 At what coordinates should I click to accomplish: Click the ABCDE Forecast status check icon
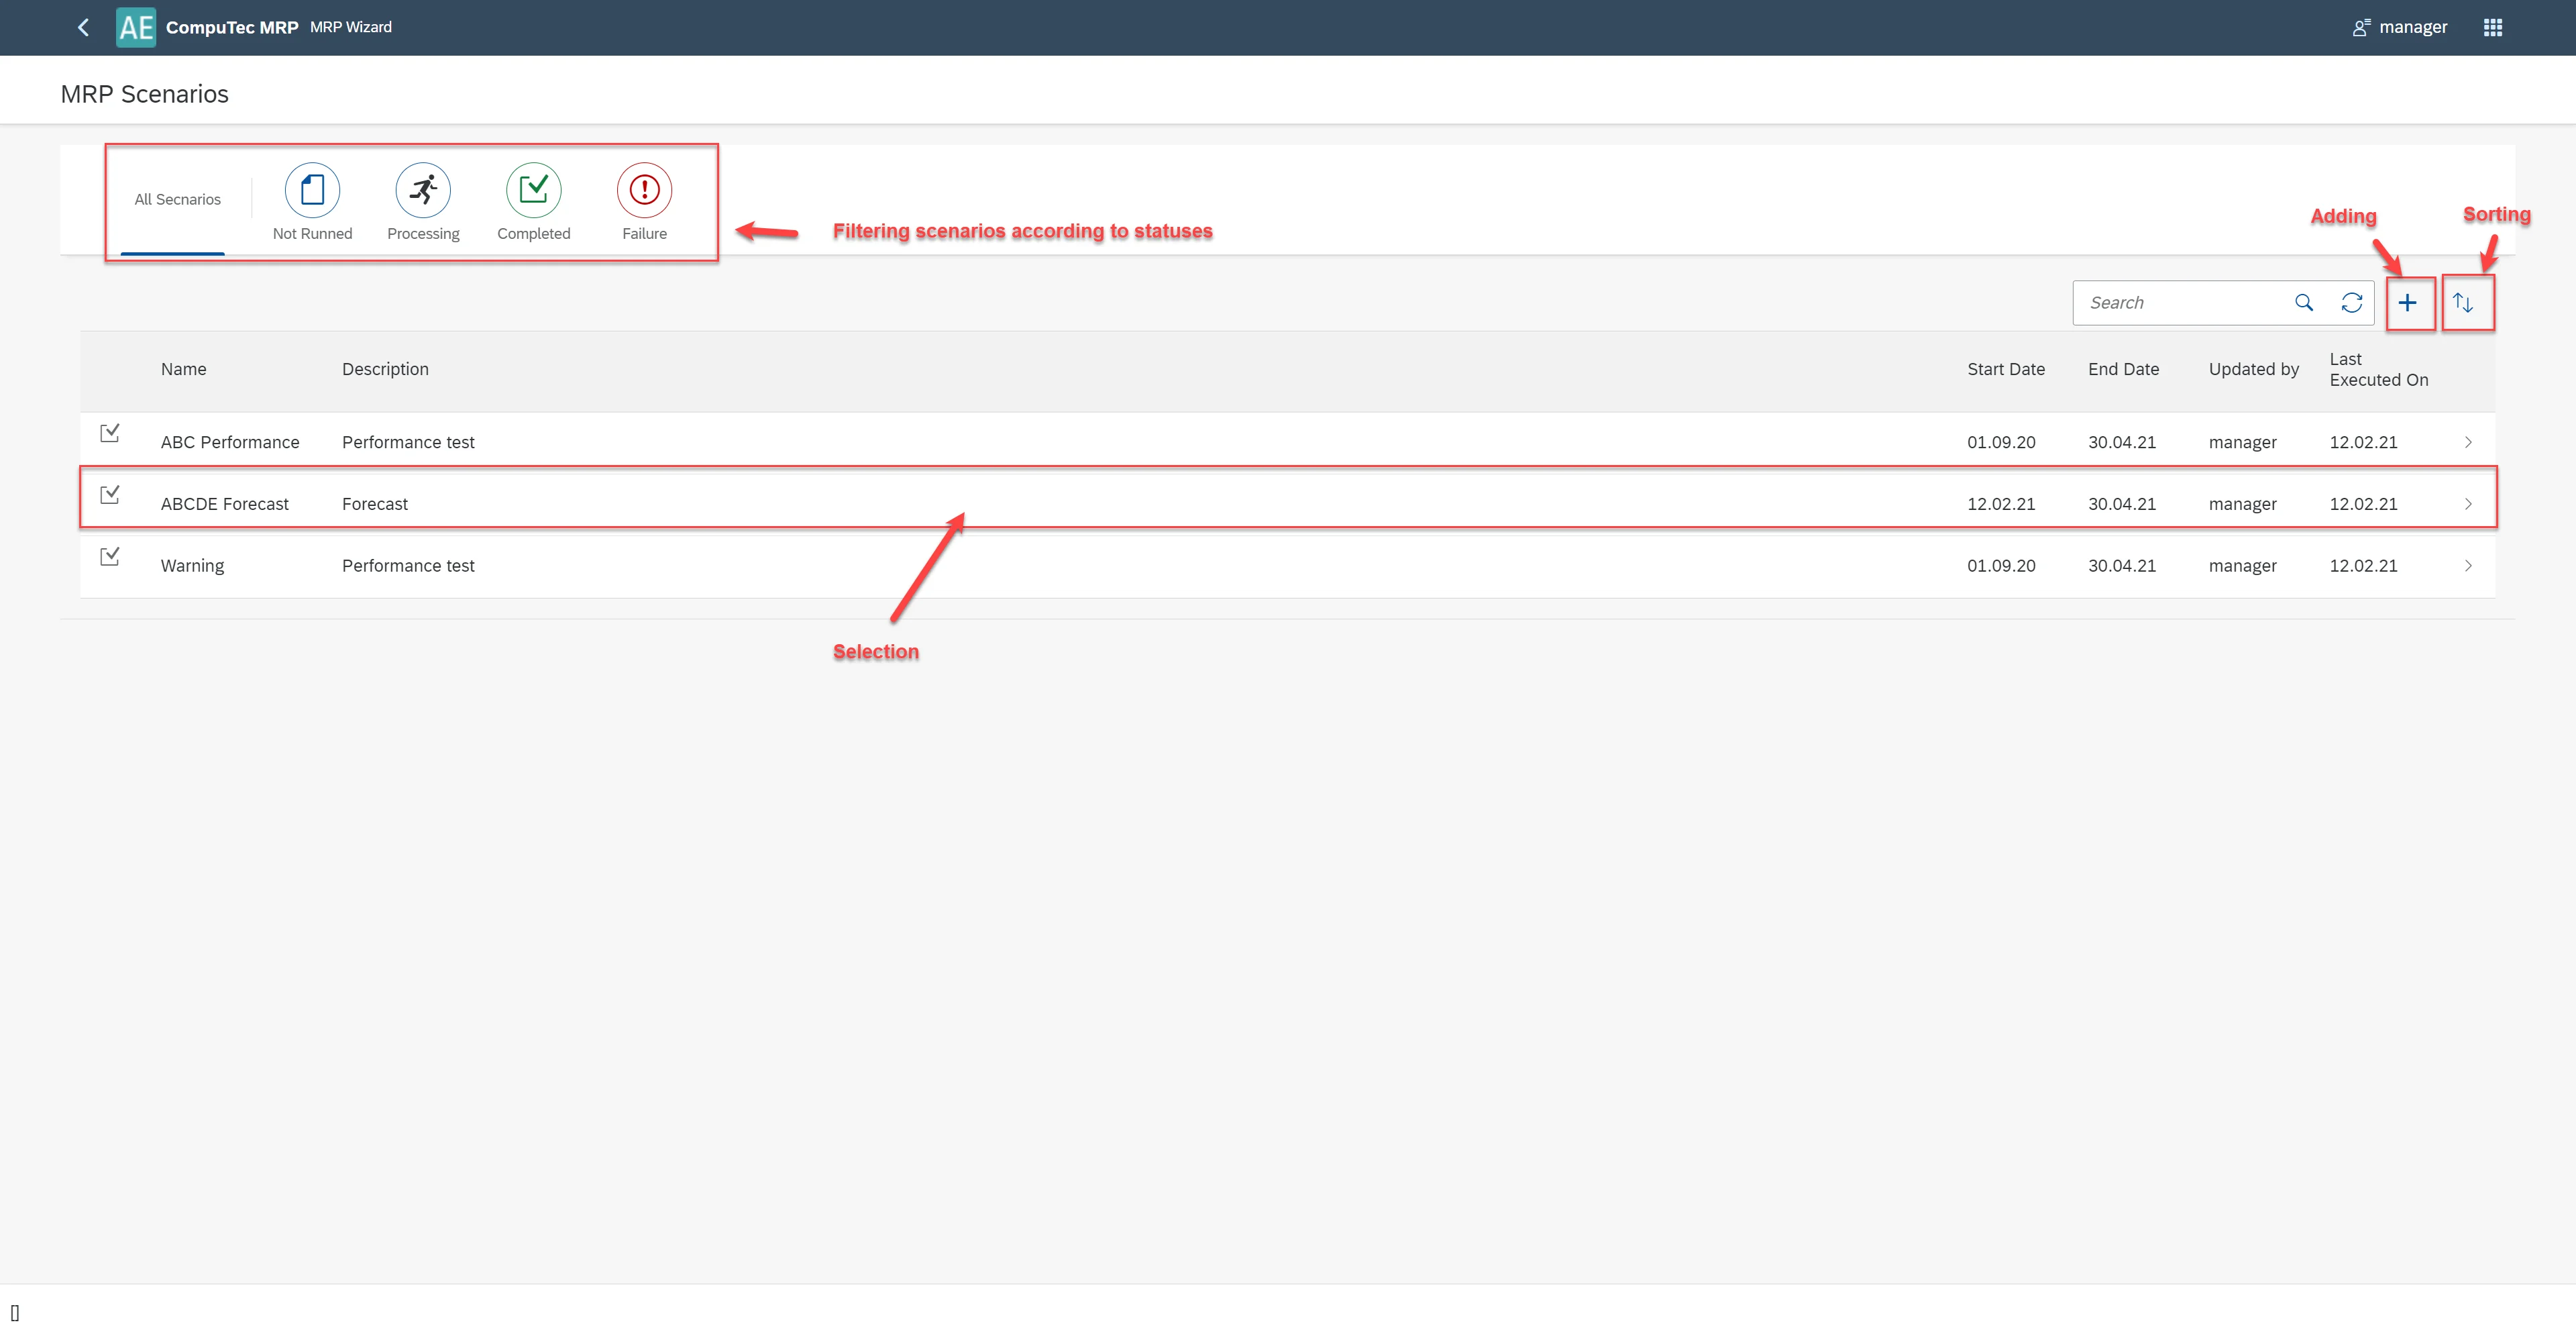[110, 495]
